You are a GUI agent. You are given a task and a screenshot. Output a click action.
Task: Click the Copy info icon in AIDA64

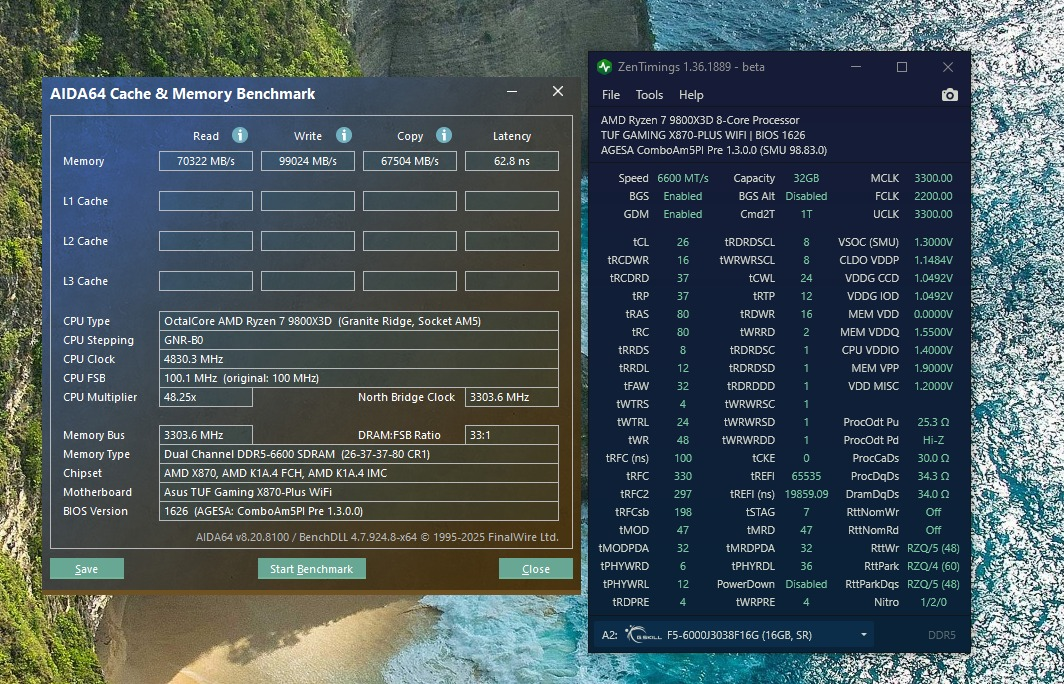click(444, 135)
